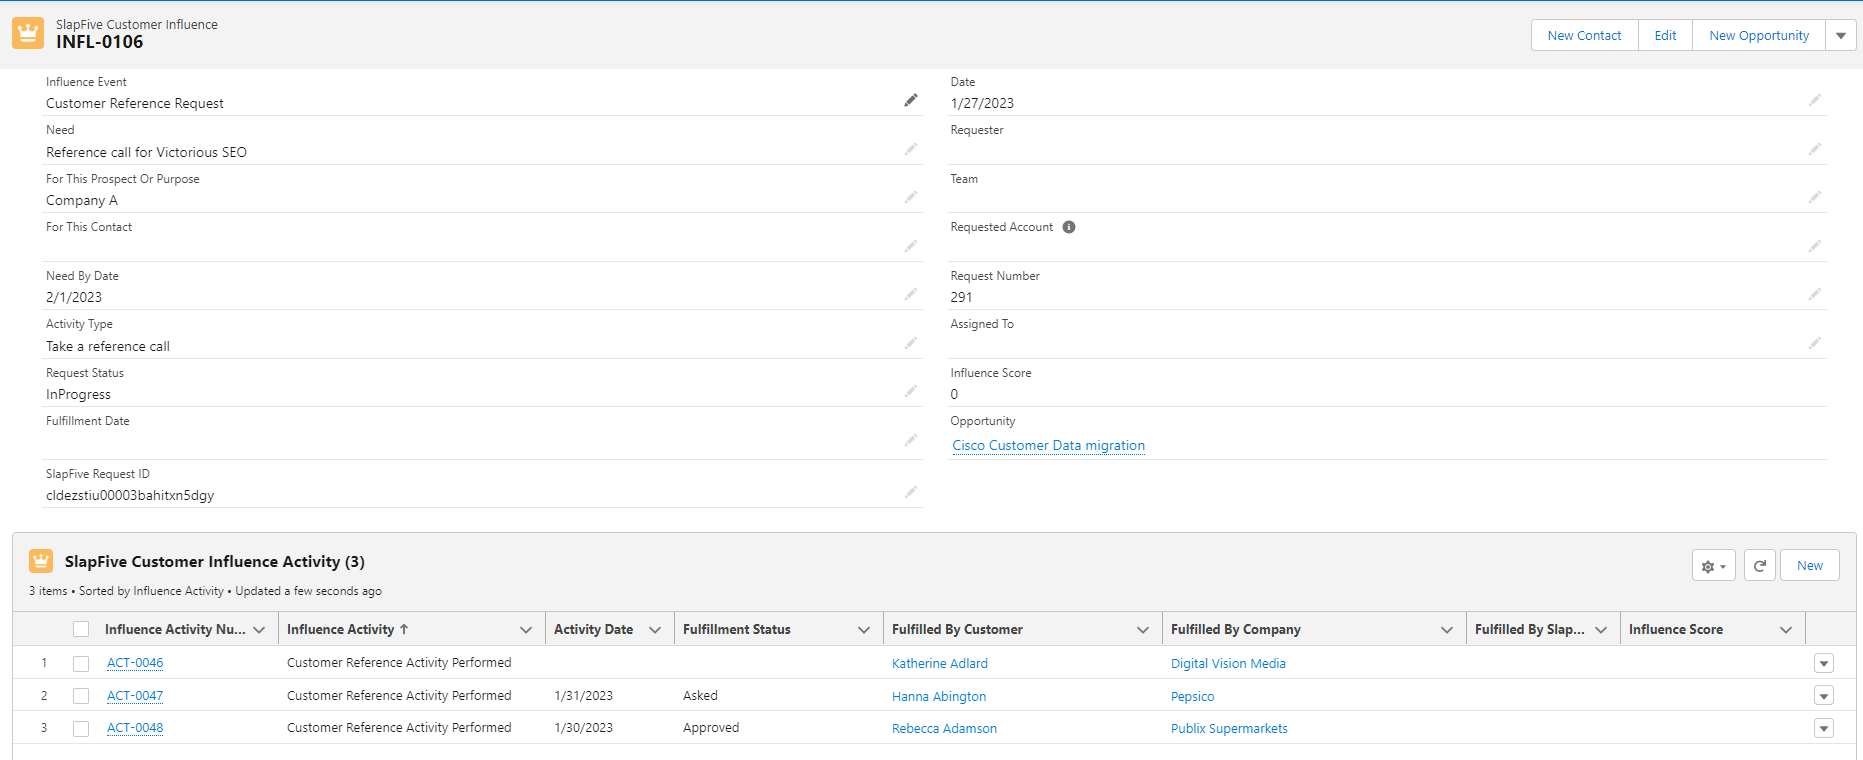1863x760 pixels.
Task: Open more actions dropdown beside New Opportunity
Action: tap(1840, 36)
